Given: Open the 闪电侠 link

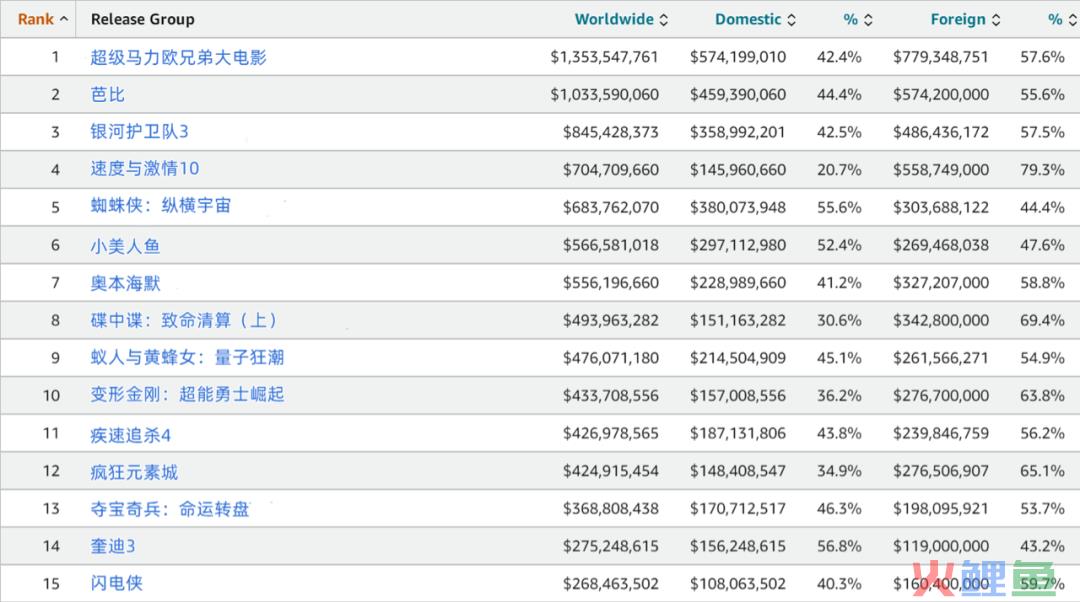Looking at the screenshot, I should pos(116,584).
